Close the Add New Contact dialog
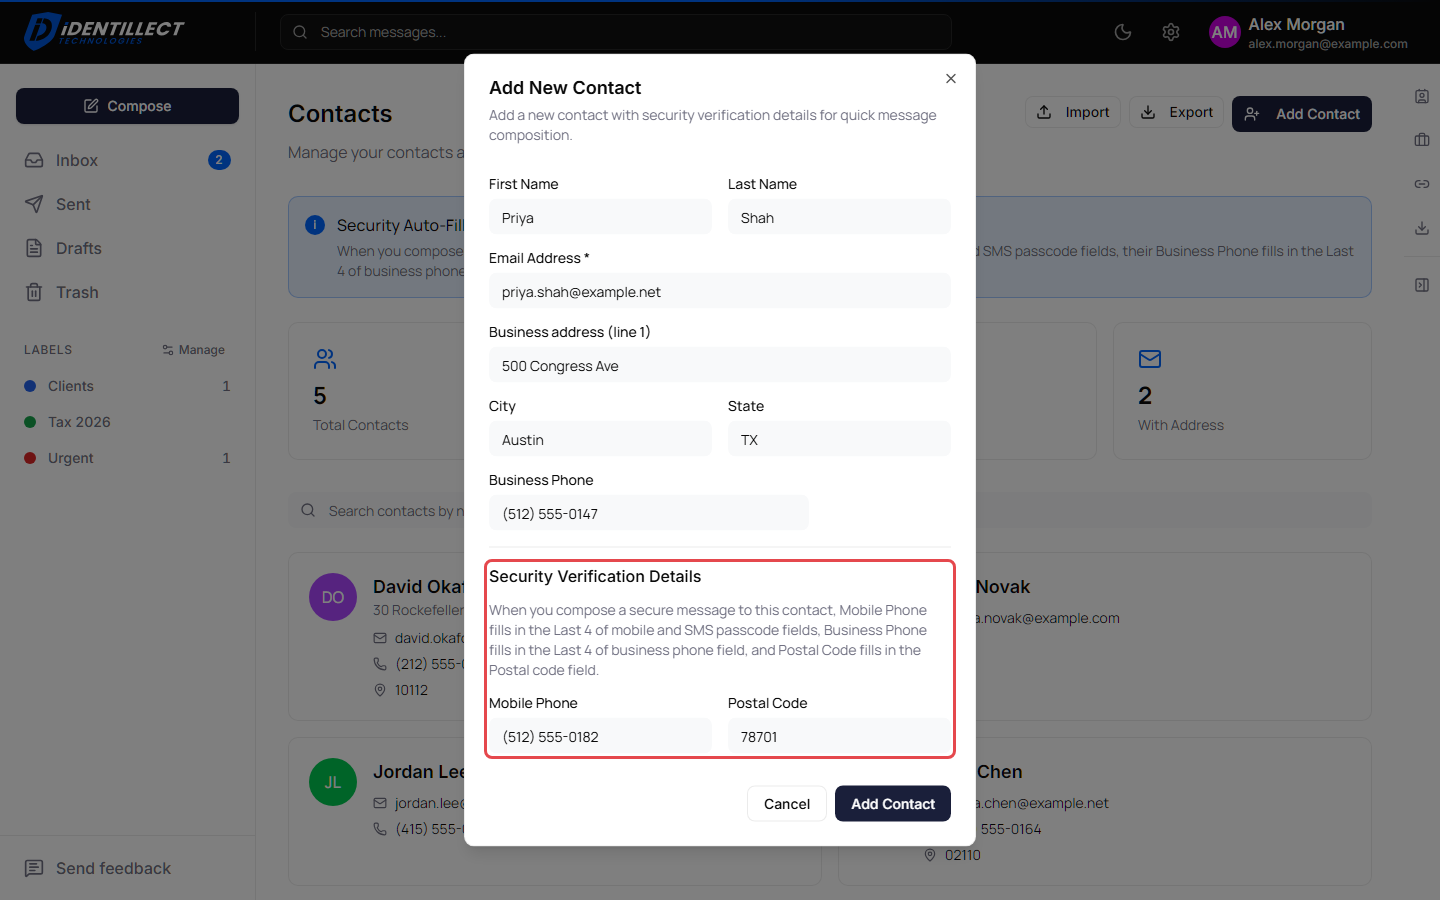Viewport: 1440px width, 900px height. [951, 79]
